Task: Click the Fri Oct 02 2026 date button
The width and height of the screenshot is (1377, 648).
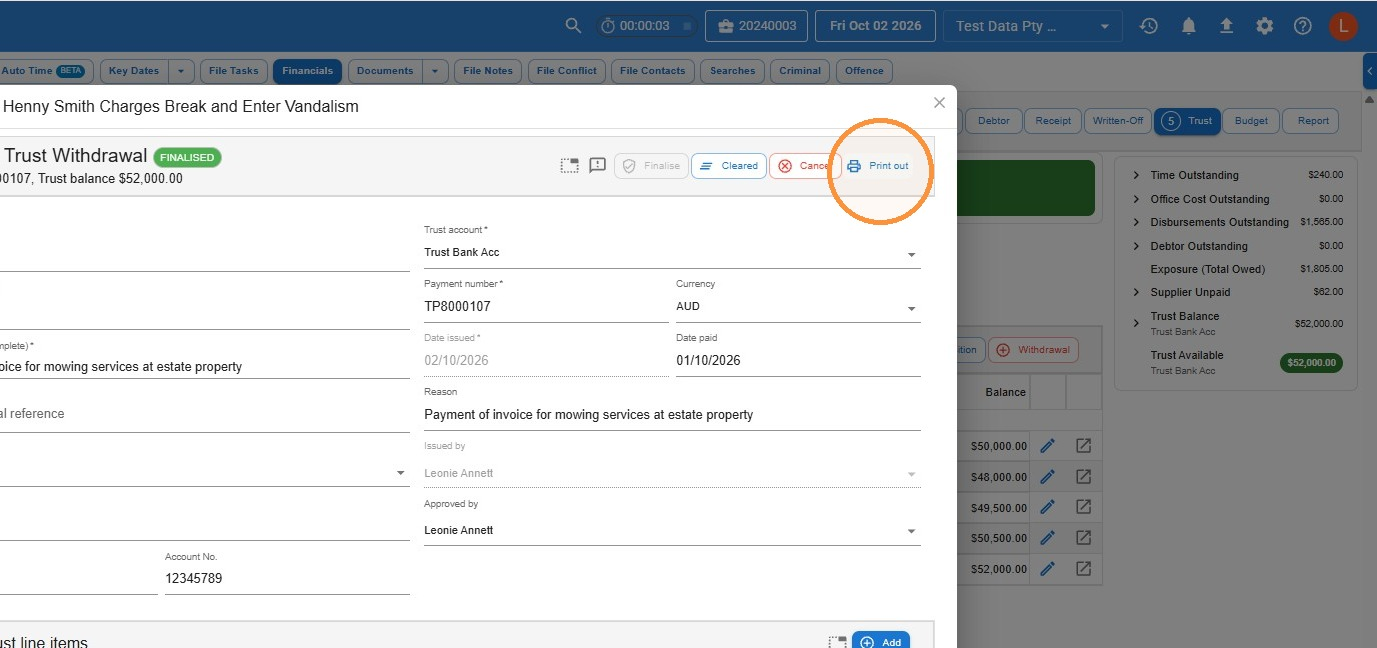Action: pos(875,26)
